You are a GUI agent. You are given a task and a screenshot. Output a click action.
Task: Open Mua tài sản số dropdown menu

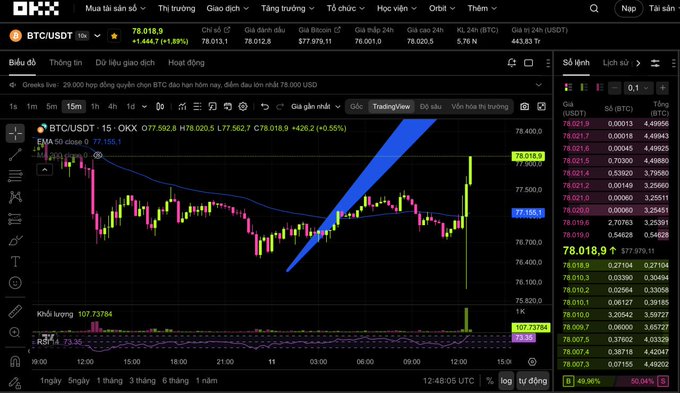[115, 8]
